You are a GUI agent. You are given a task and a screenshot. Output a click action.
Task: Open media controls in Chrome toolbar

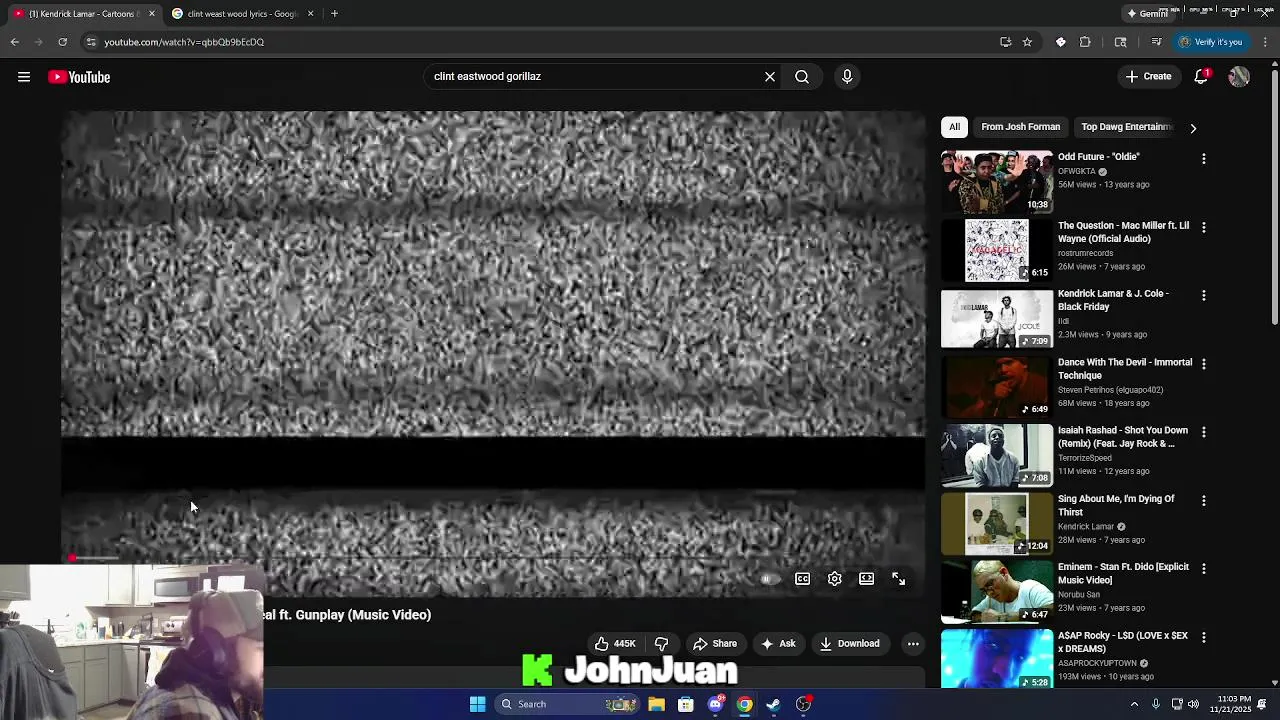[1156, 42]
